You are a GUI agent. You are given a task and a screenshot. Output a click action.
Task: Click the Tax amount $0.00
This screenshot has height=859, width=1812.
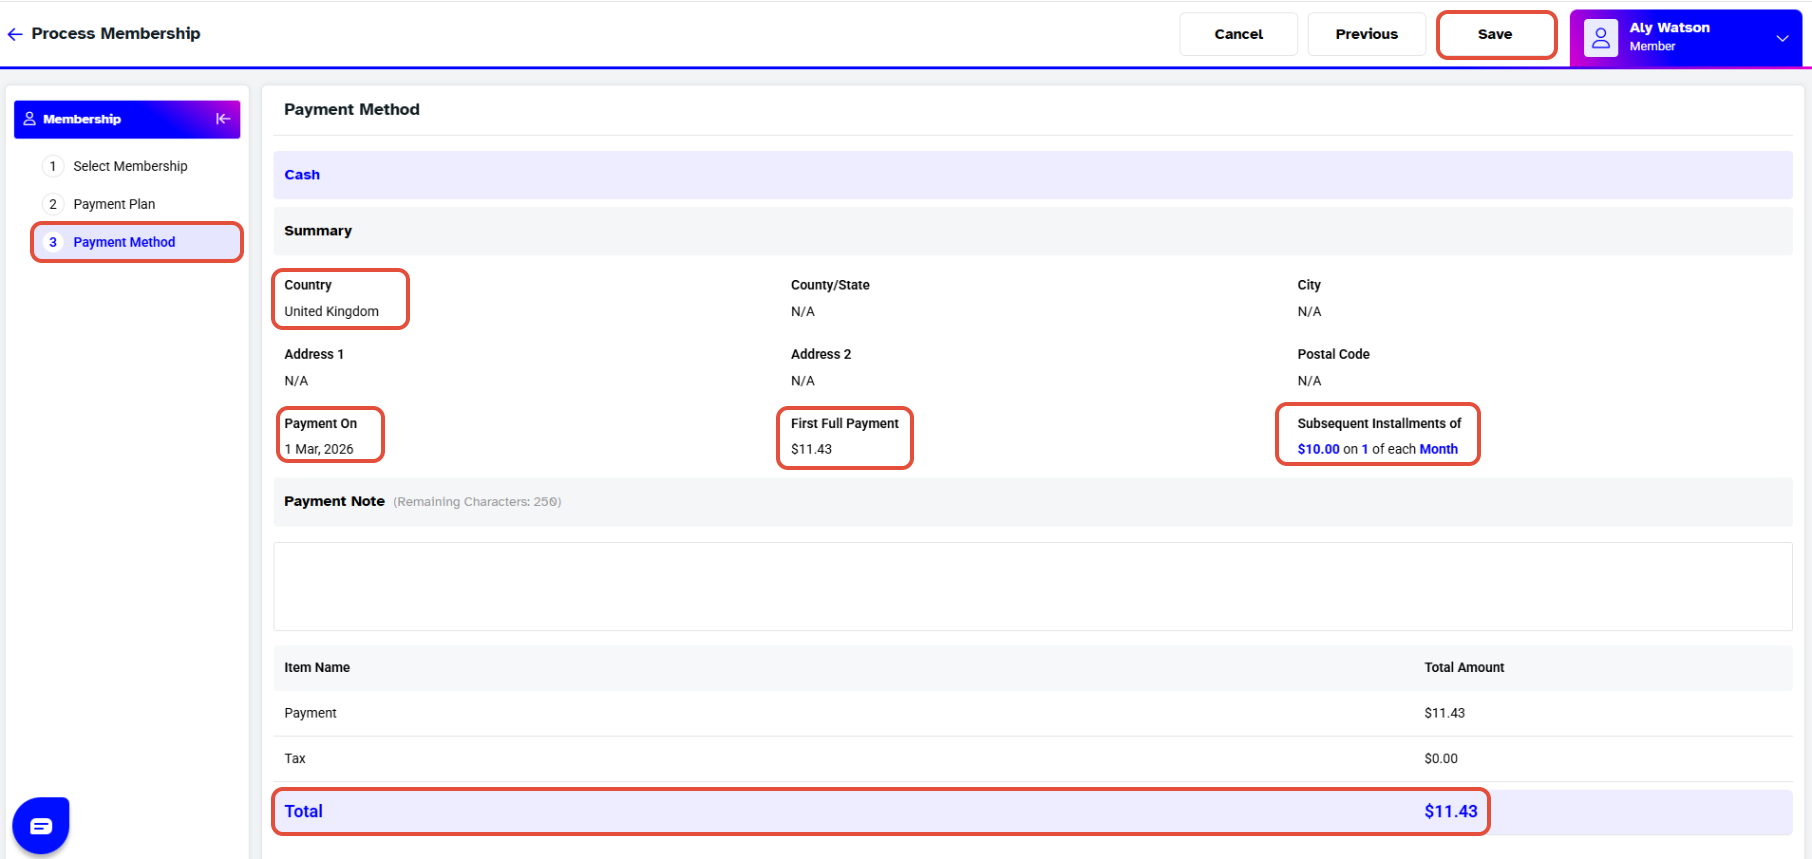(1441, 758)
